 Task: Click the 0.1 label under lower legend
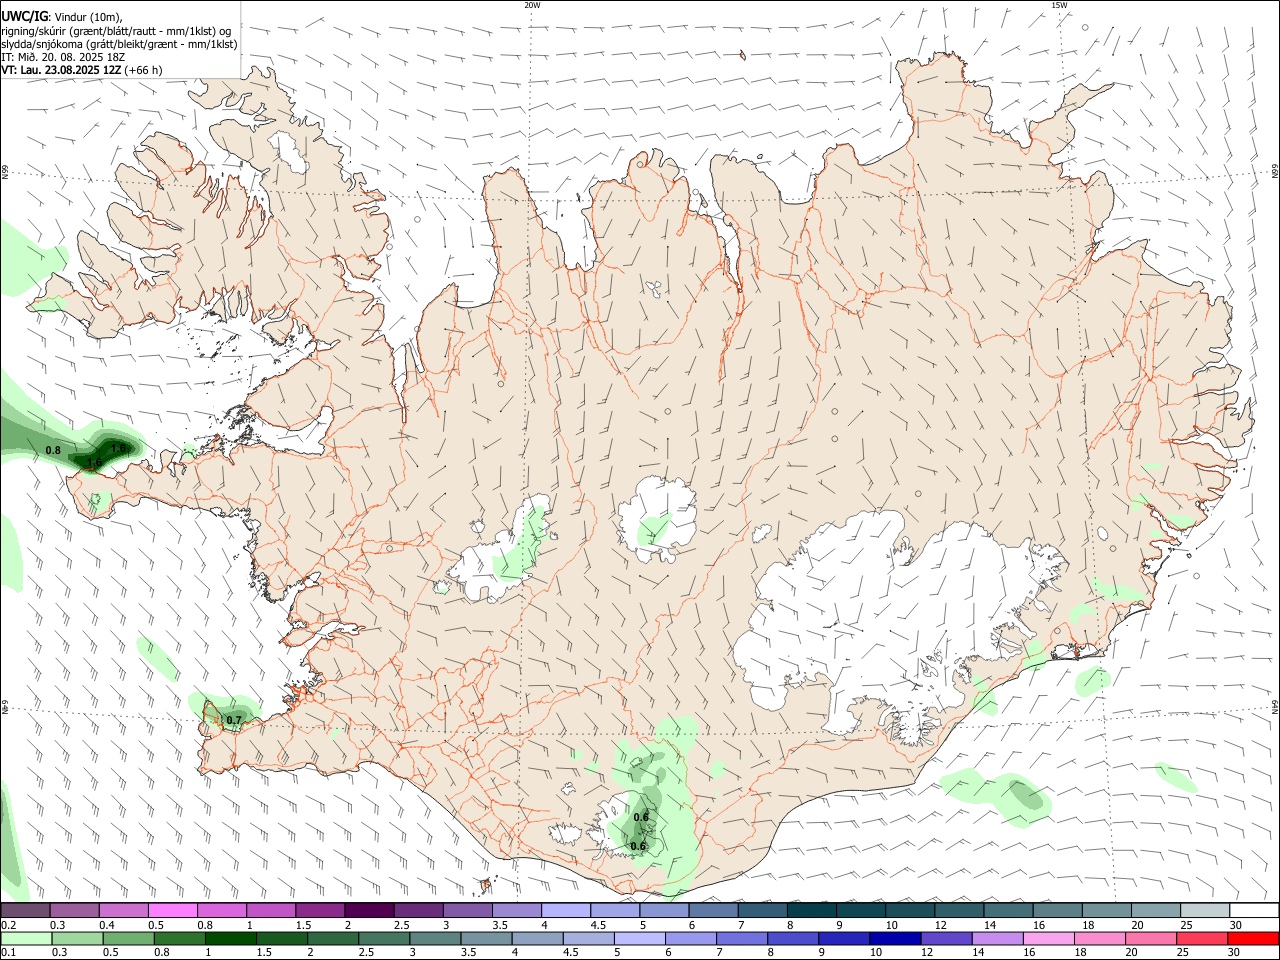pos(8,953)
